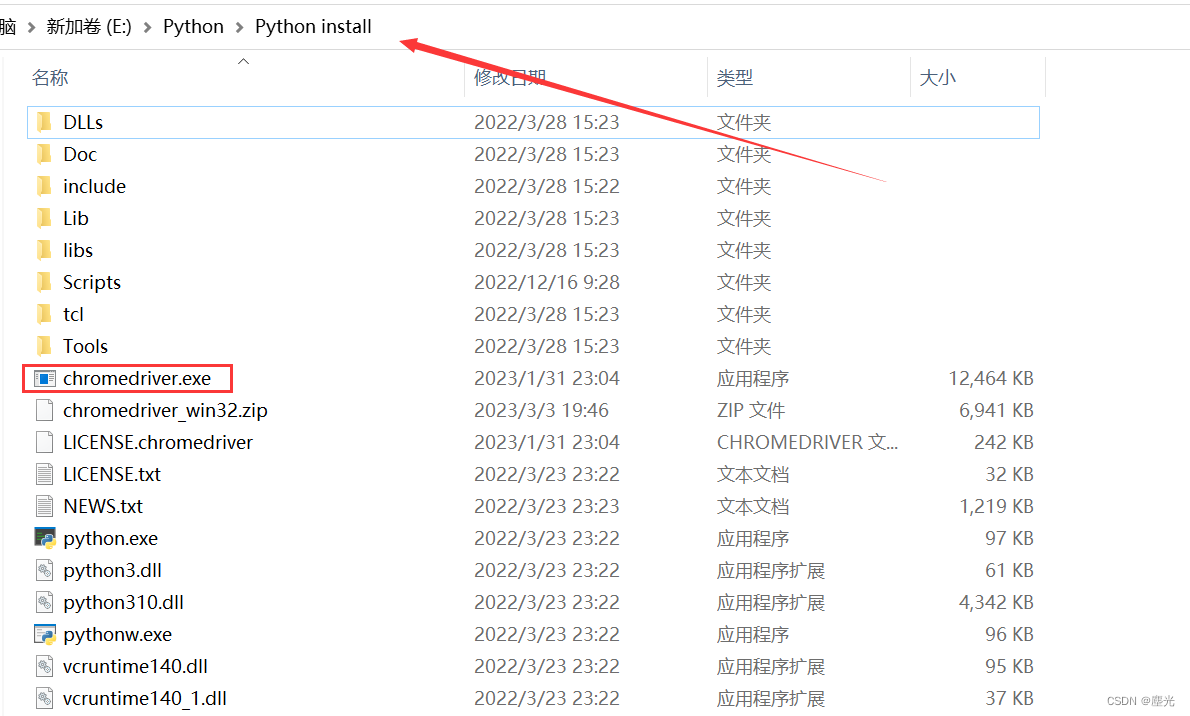The height and width of the screenshot is (716, 1190).
Task: Click the CHROMEDRIVER 文... type cell
Action: tap(808, 442)
